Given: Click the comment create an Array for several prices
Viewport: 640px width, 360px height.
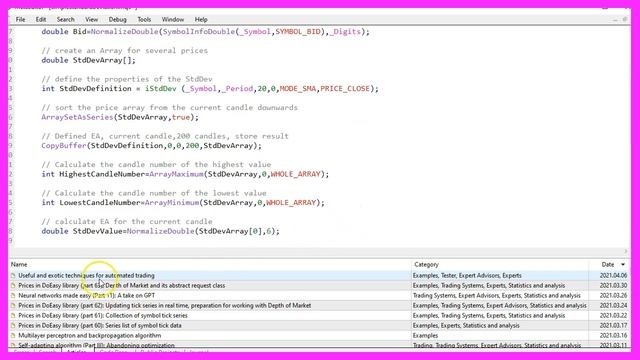Looking at the screenshot, I should (124, 51).
